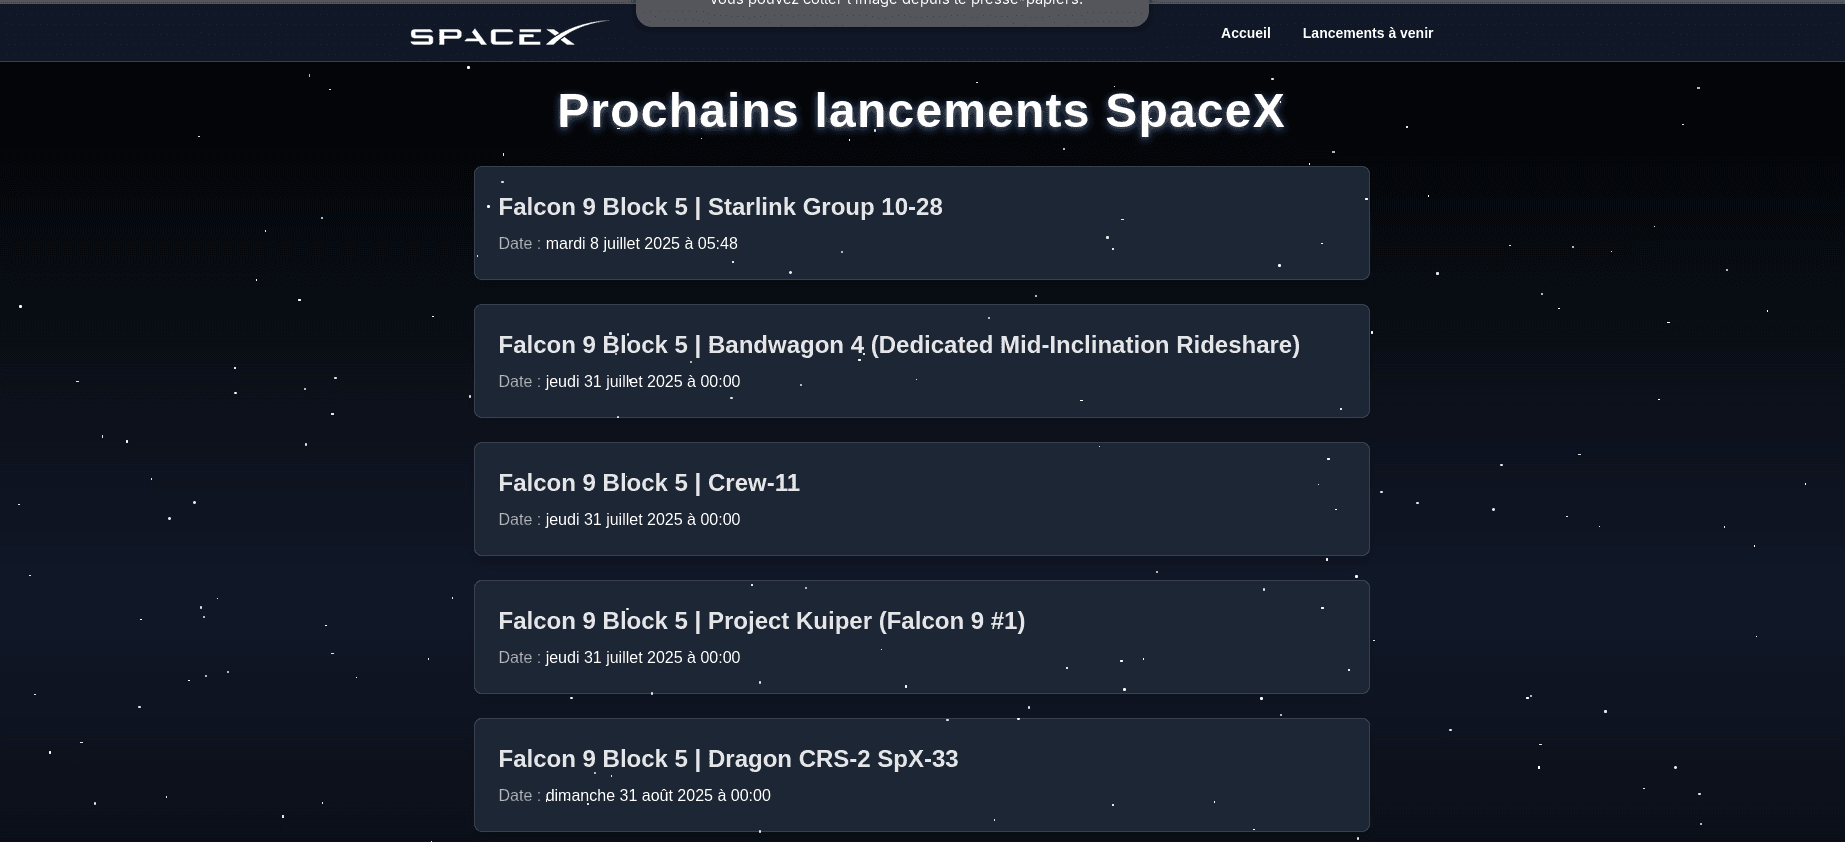Select the Starlink Group 10-28 launch card

[920, 223]
